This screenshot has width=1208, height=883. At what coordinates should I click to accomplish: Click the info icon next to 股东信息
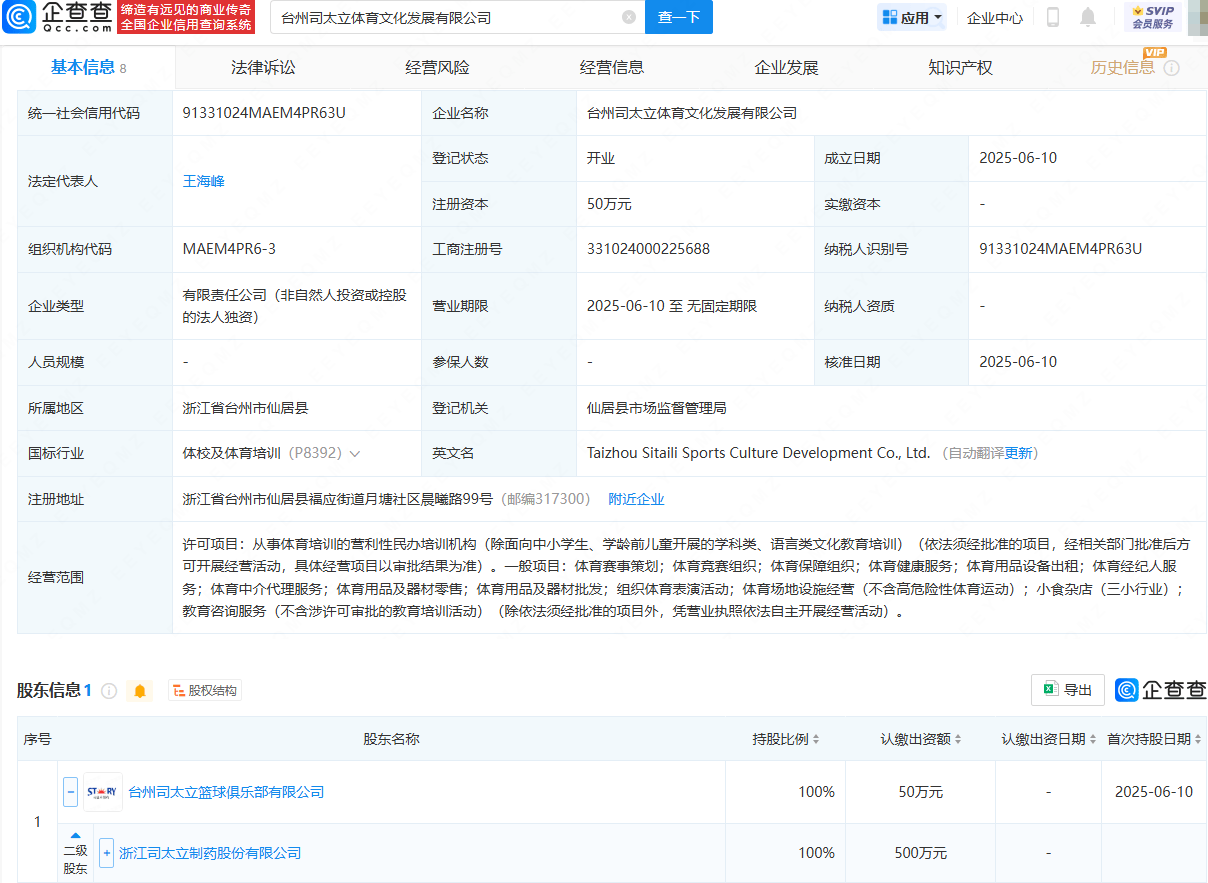click(x=109, y=691)
